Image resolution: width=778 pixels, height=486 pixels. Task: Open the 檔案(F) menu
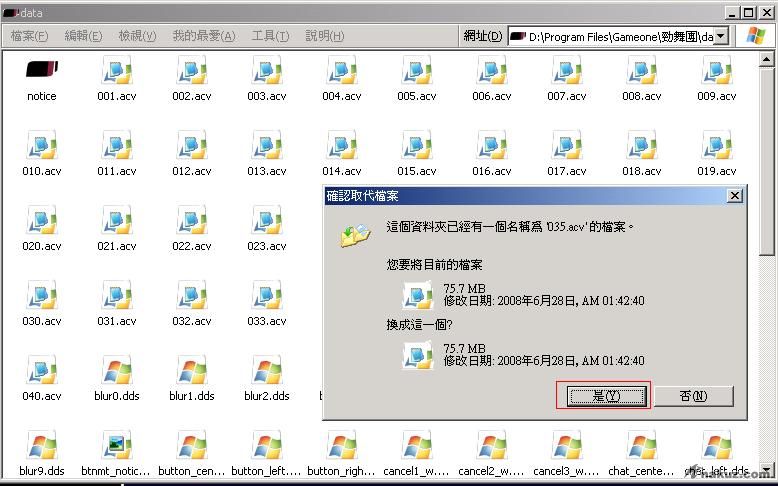tap(29, 36)
